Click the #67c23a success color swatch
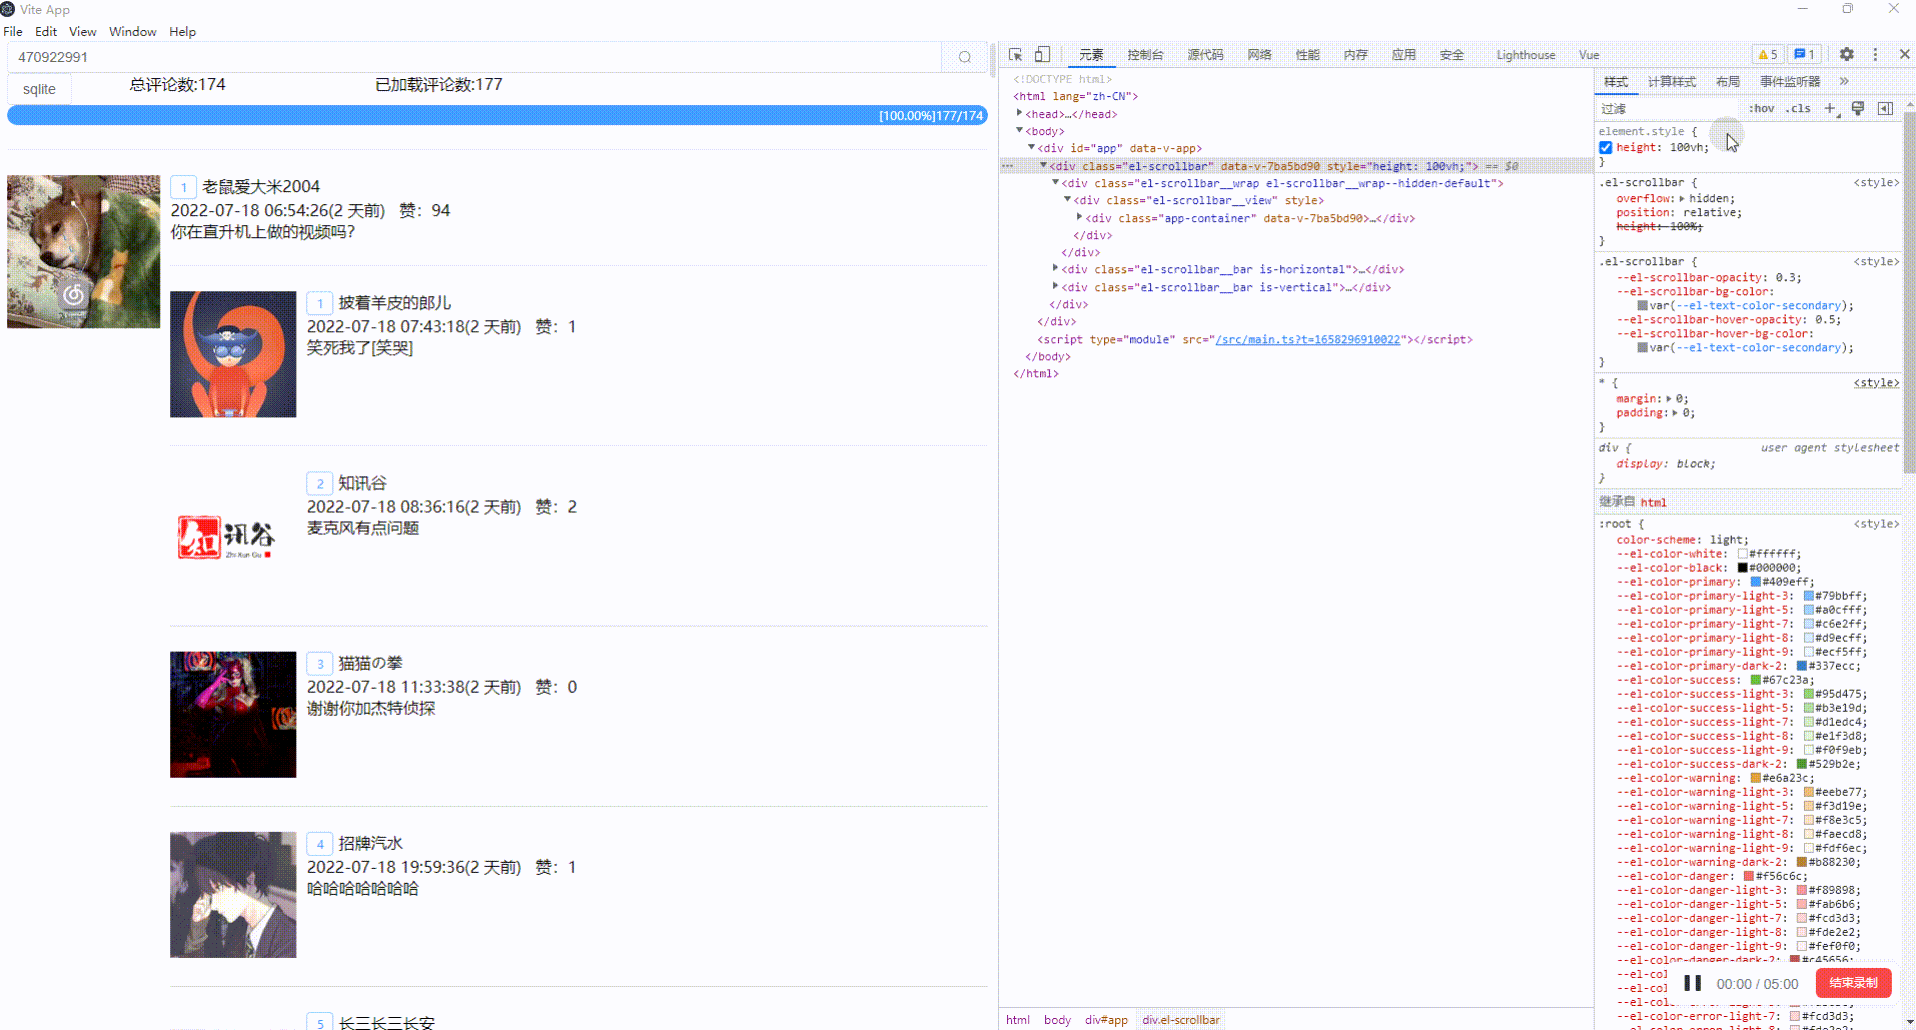 (1755, 680)
